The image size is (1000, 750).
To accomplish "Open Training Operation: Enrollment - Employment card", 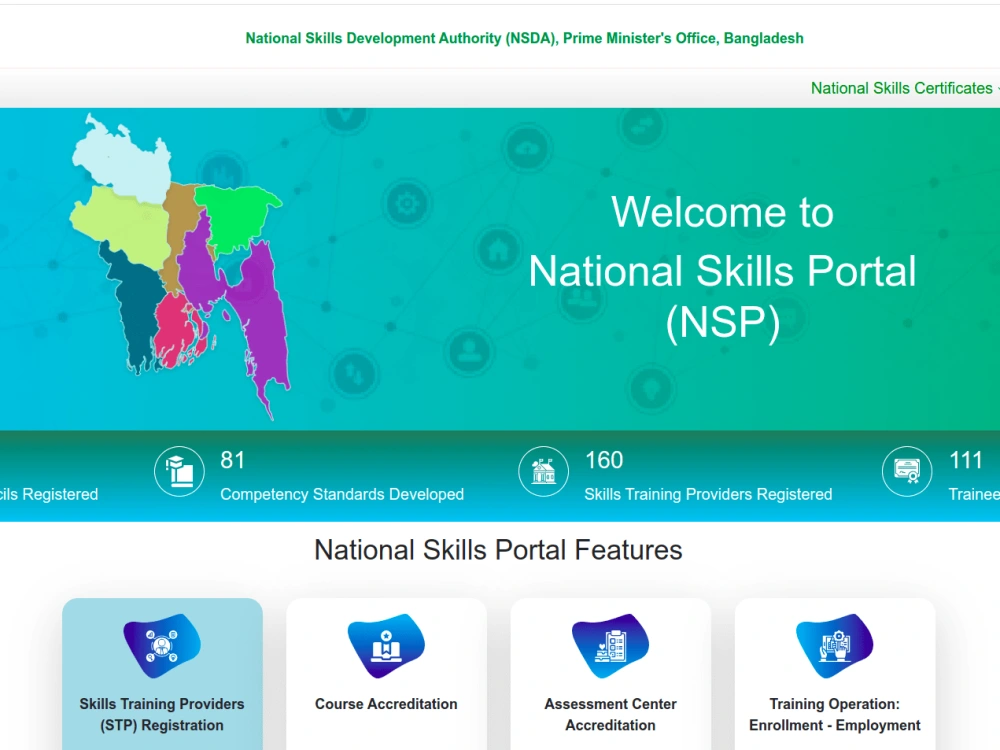I will (835, 674).
